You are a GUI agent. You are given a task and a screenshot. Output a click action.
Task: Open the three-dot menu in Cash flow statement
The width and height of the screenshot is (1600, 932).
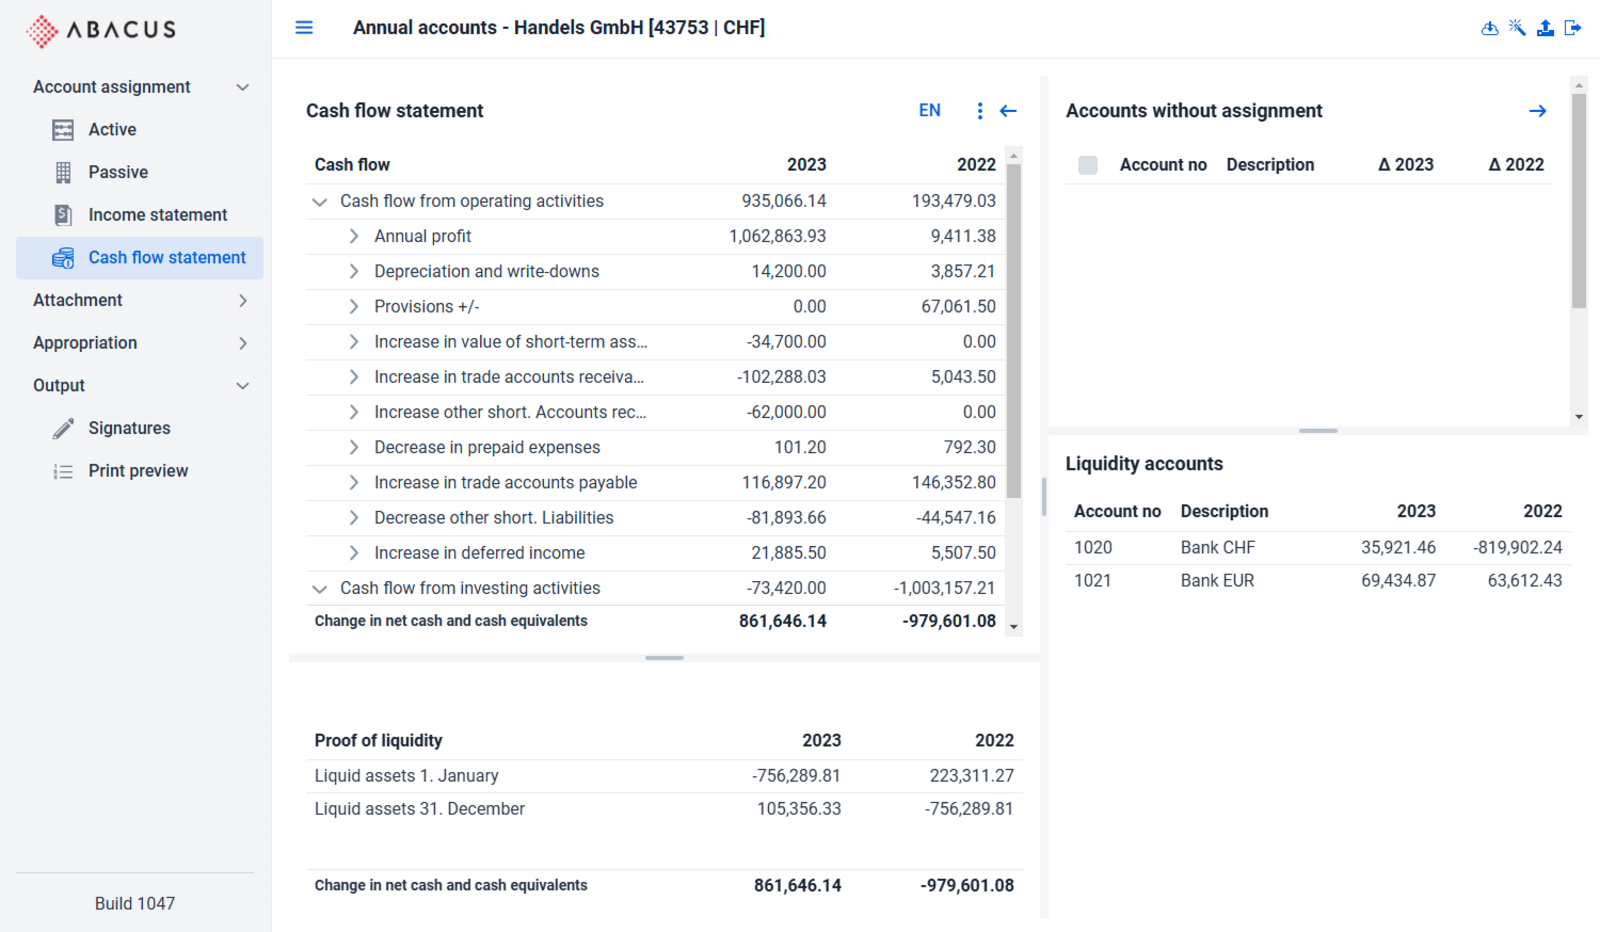point(979,111)
